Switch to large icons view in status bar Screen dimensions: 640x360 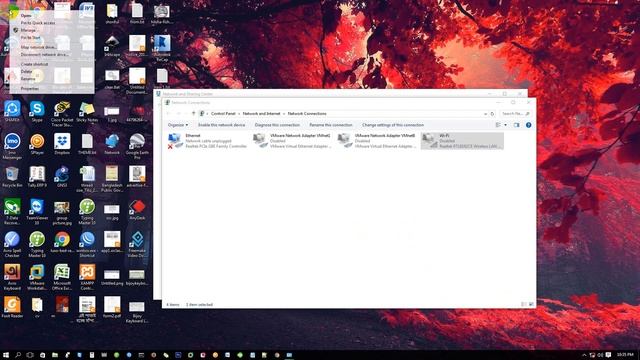tap(531, 304)
